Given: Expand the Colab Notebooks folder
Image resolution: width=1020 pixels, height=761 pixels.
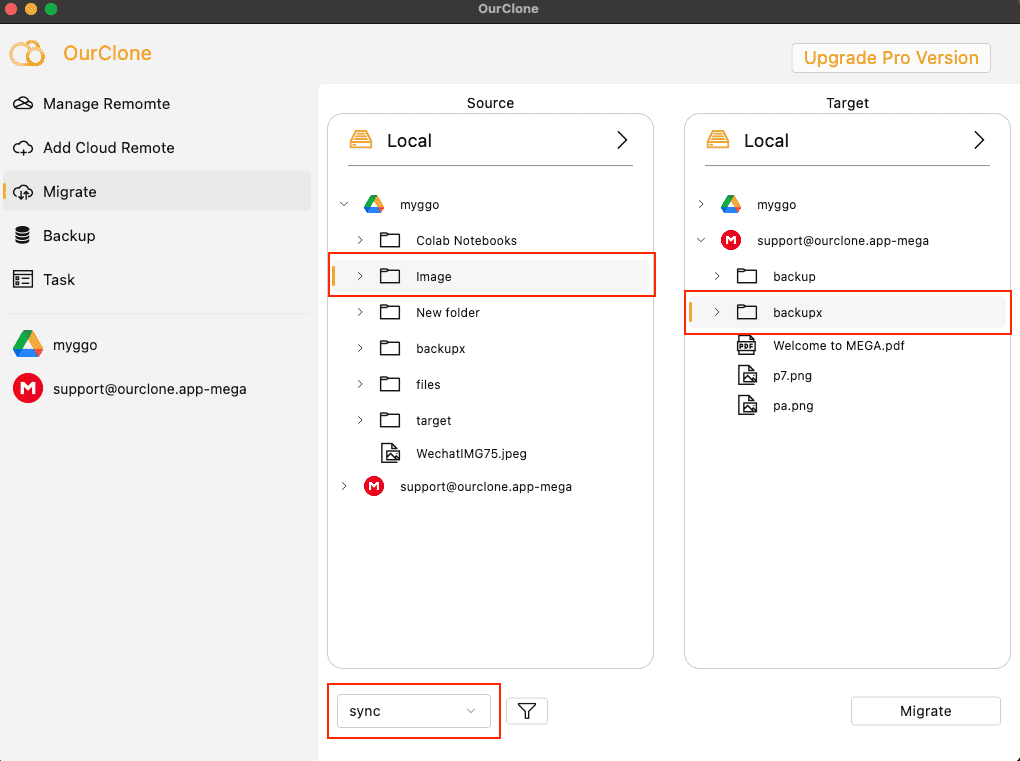Looking at the screenshot, I should click(x=360, y=241).
